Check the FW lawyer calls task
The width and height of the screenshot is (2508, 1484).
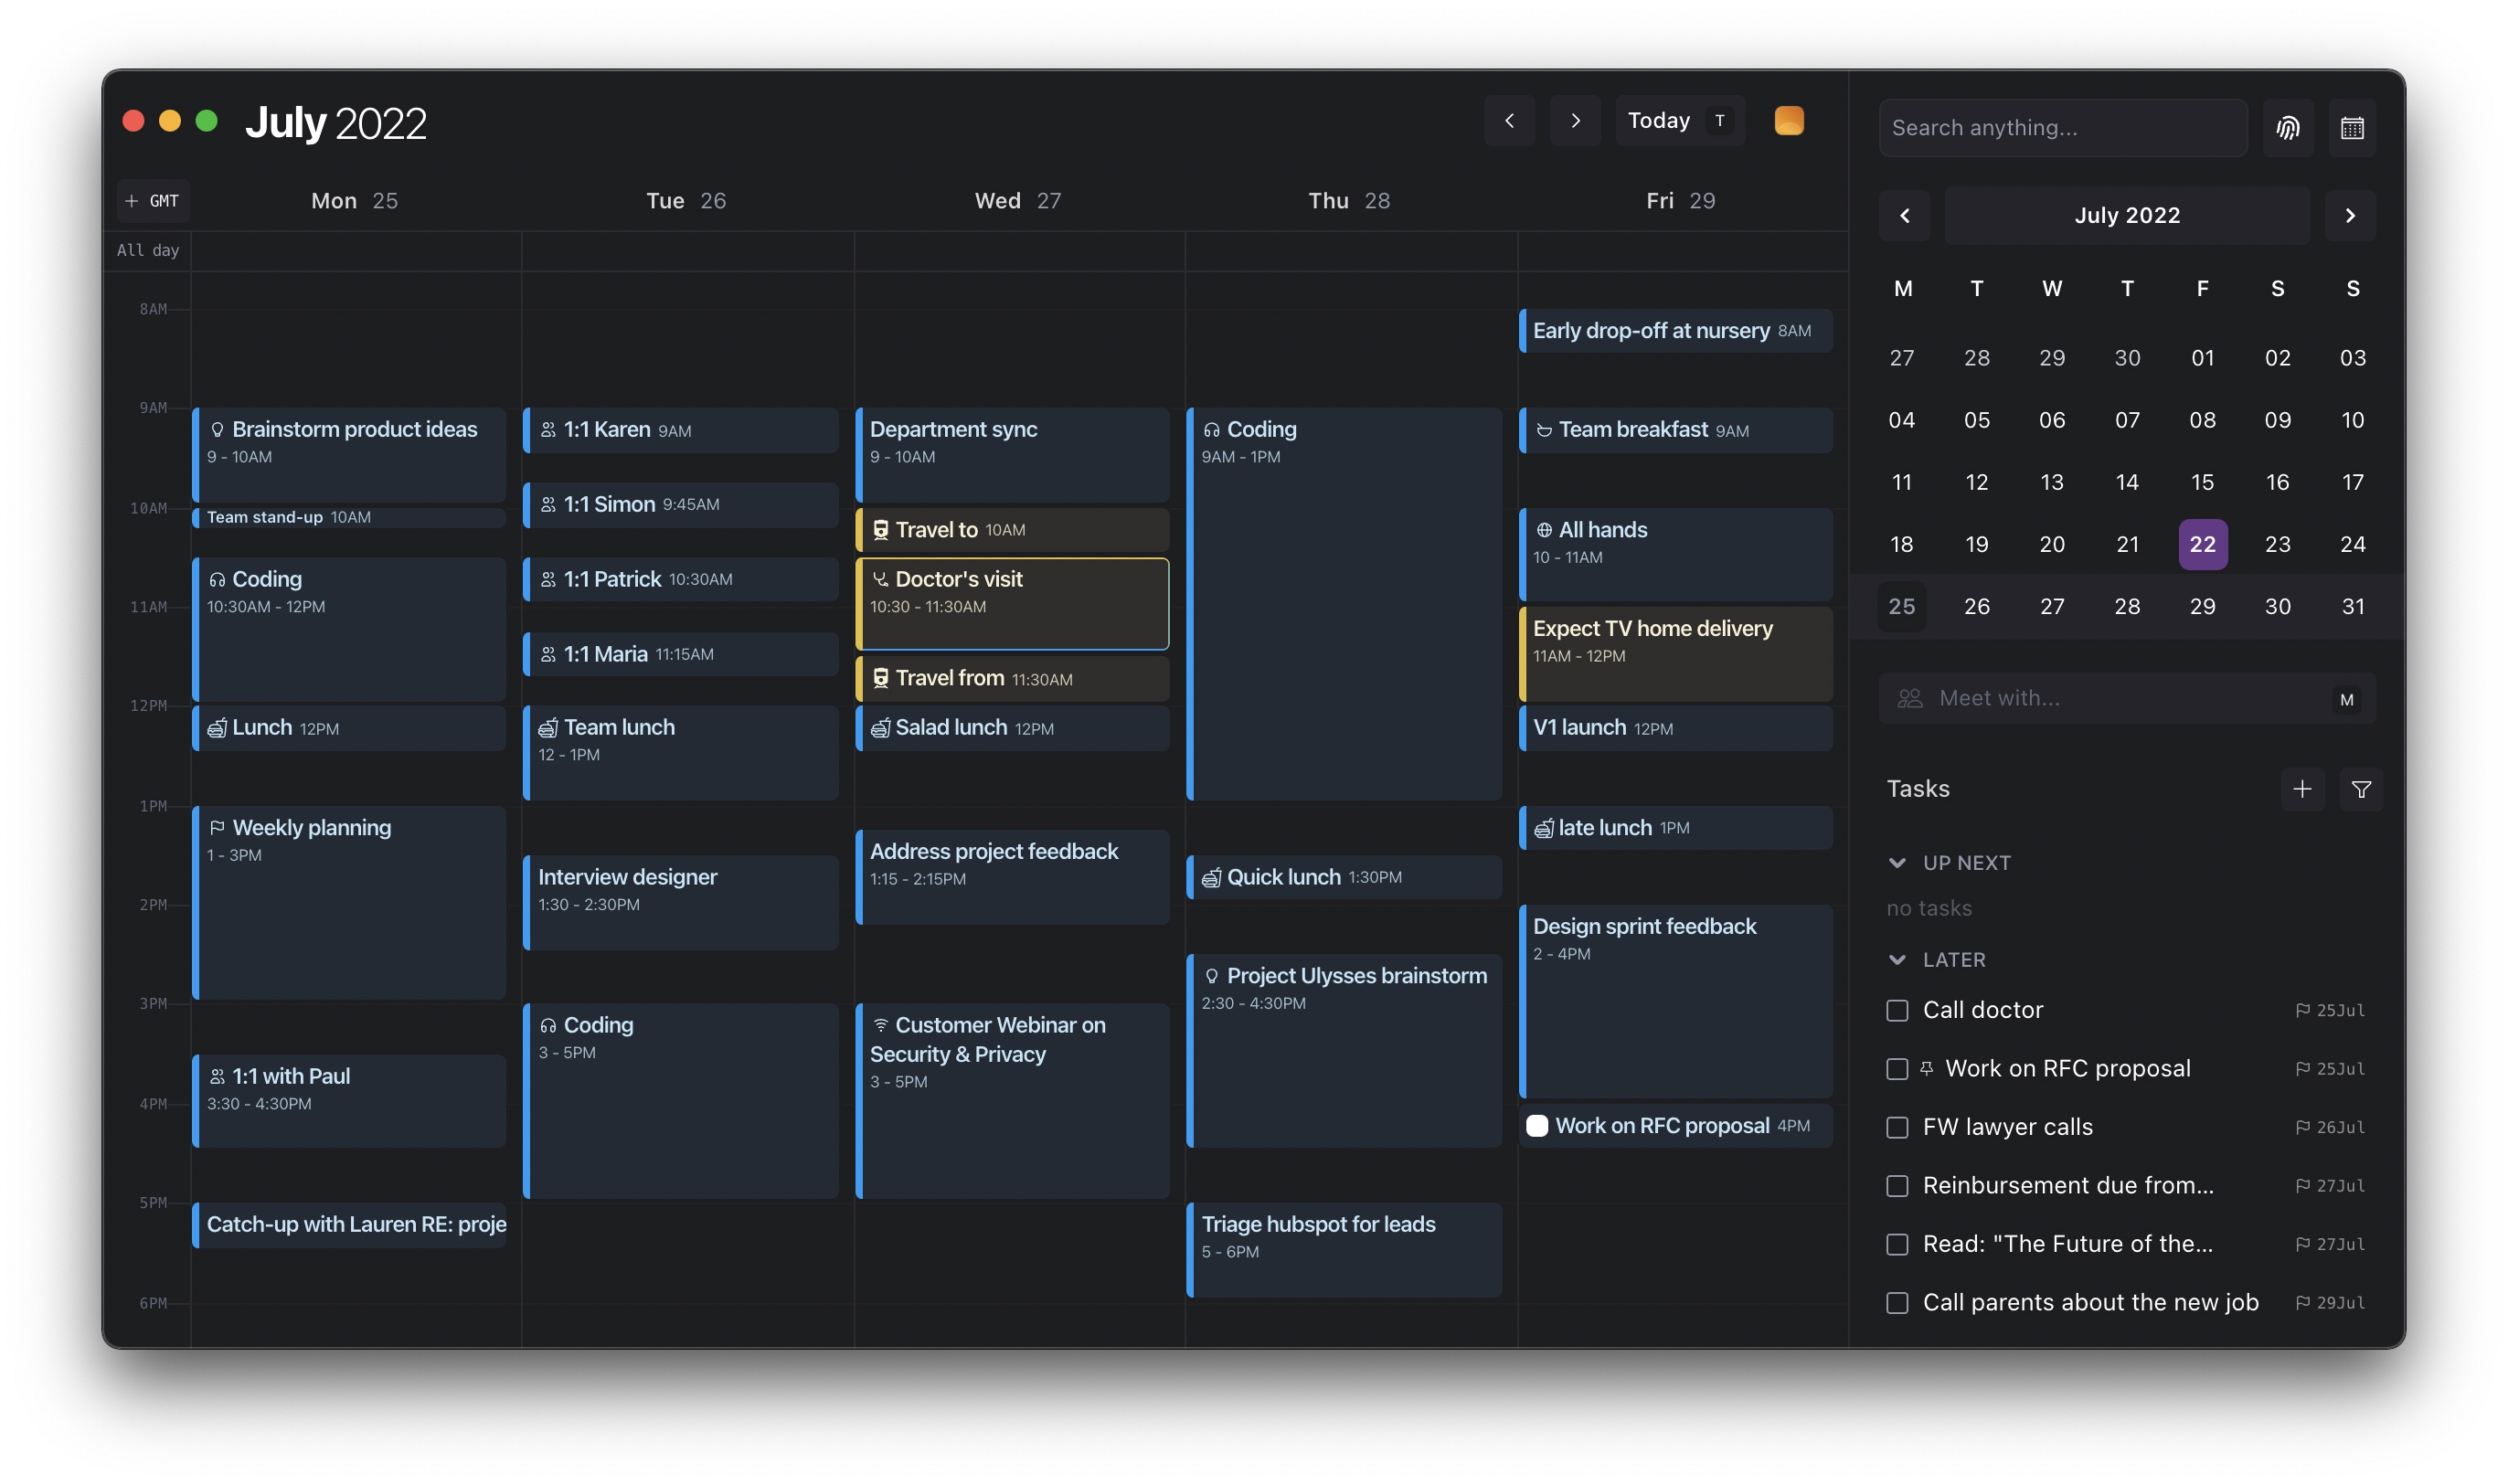pos(1897,1127)
